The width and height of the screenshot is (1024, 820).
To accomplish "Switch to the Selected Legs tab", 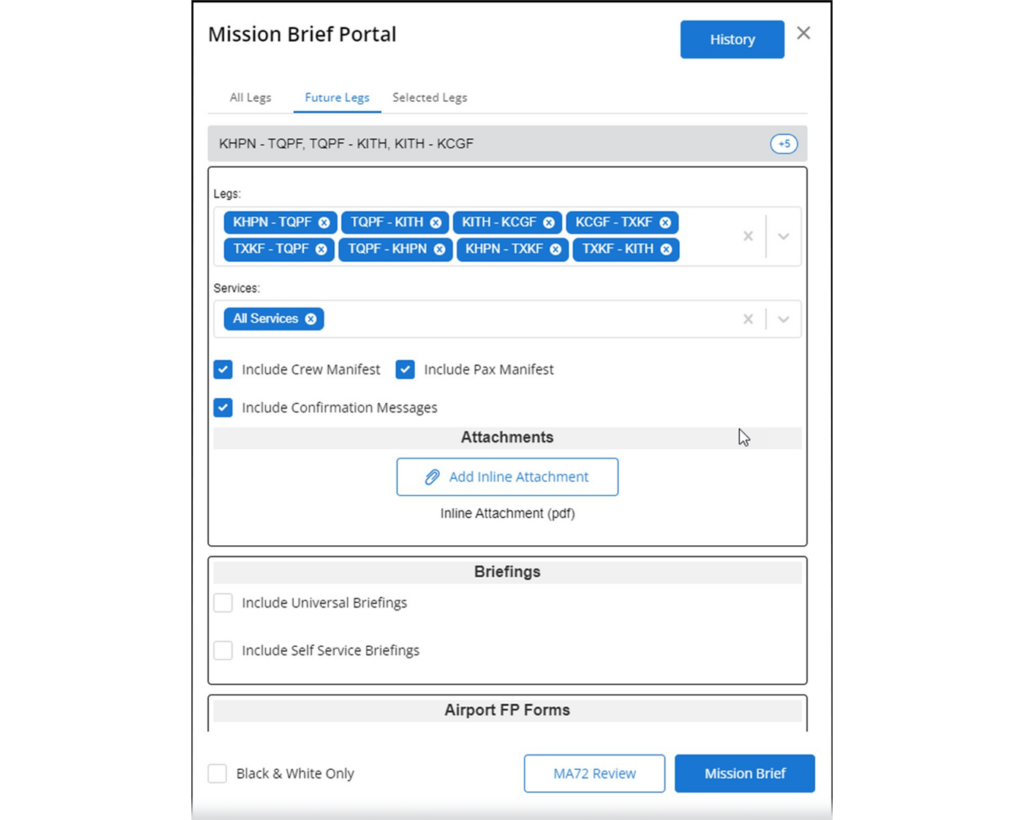I will pos(429,98).
